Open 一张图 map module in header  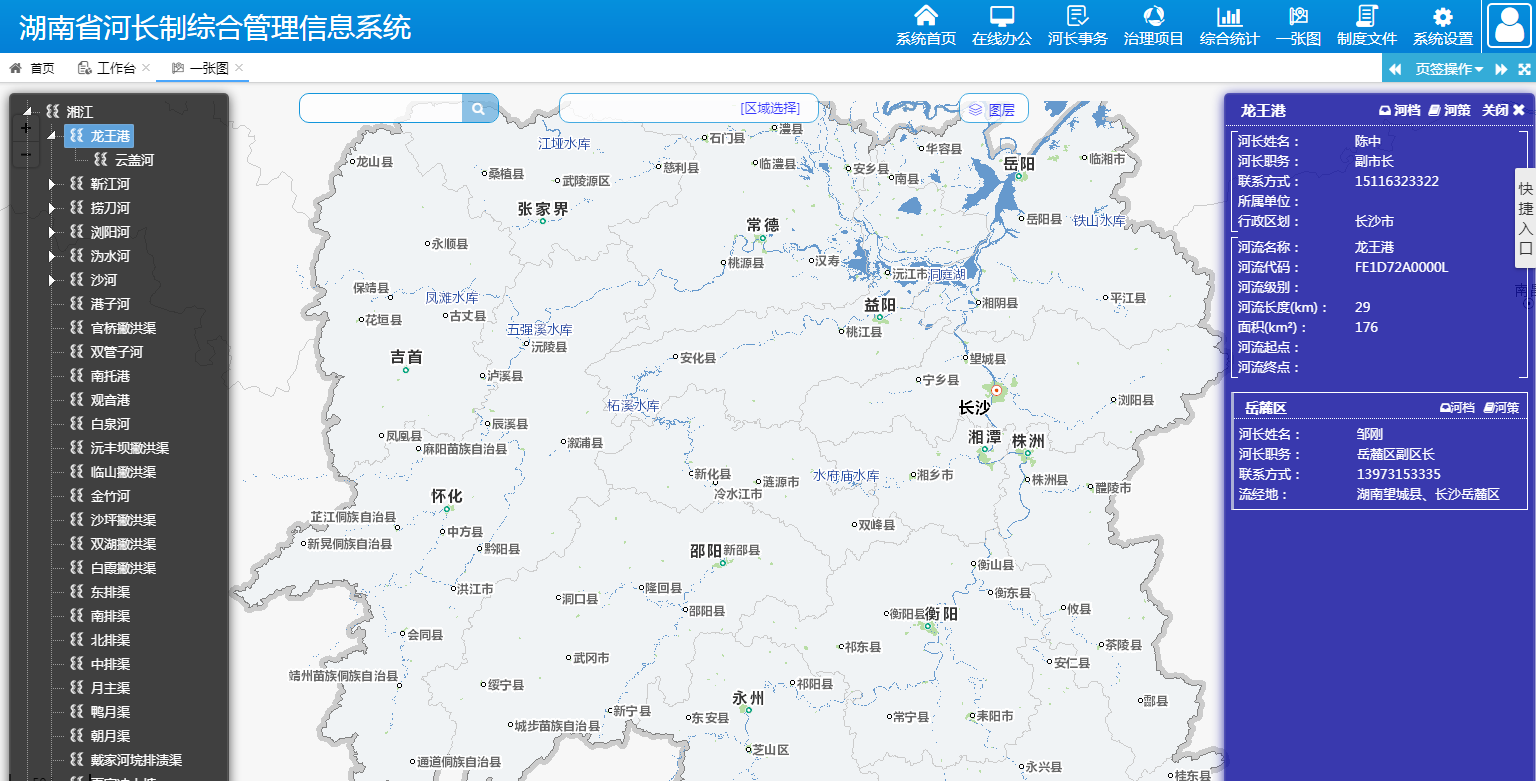1299,26
